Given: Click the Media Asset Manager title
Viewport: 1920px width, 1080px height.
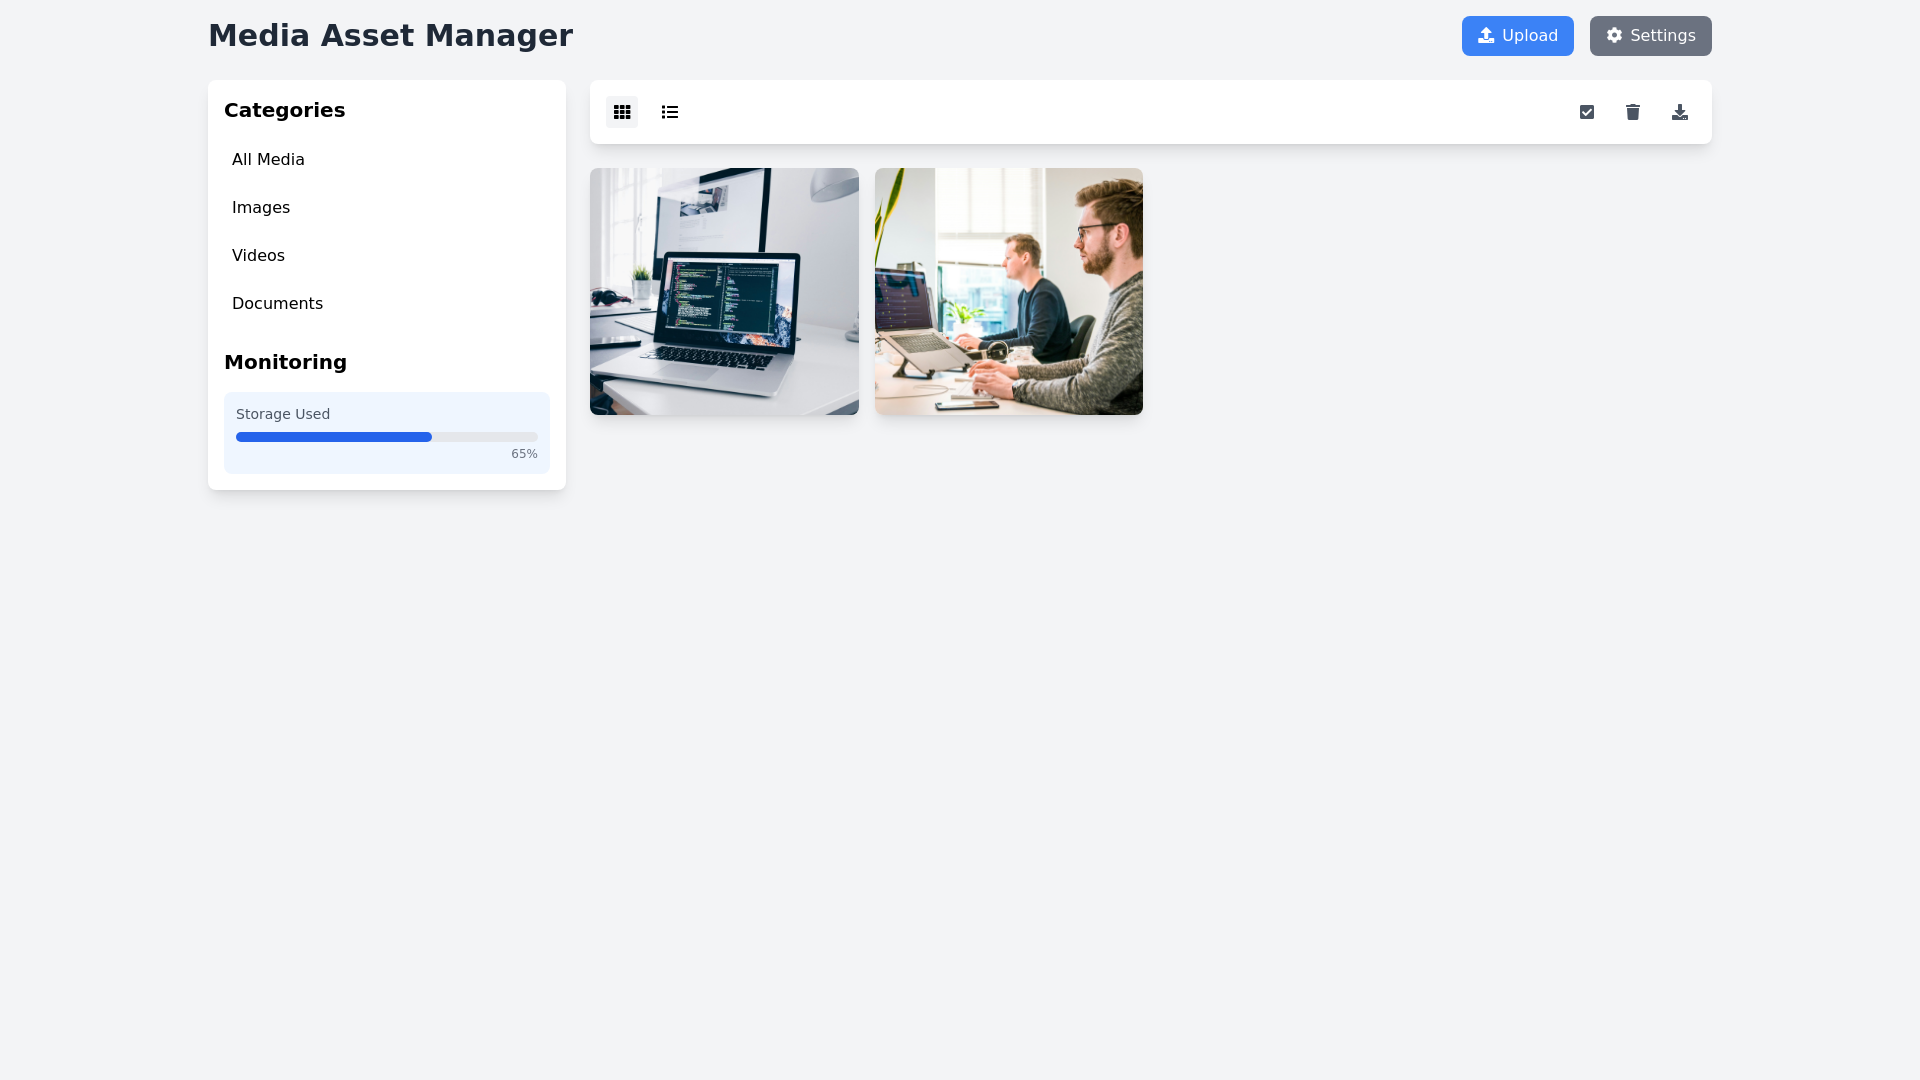Looking at the screenshot, I should pos(390,36).
